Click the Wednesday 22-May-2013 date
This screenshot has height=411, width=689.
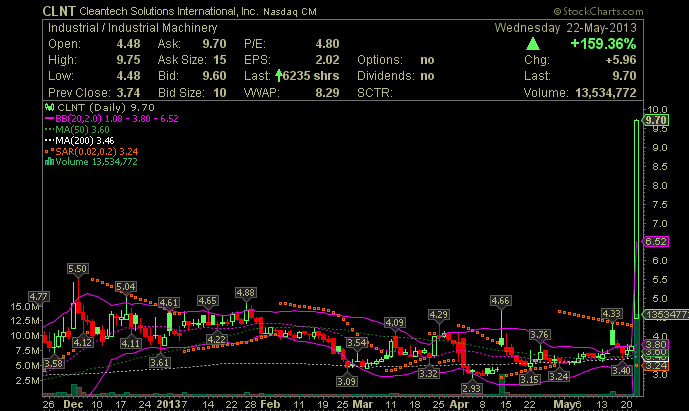click(x=566, y=28)
